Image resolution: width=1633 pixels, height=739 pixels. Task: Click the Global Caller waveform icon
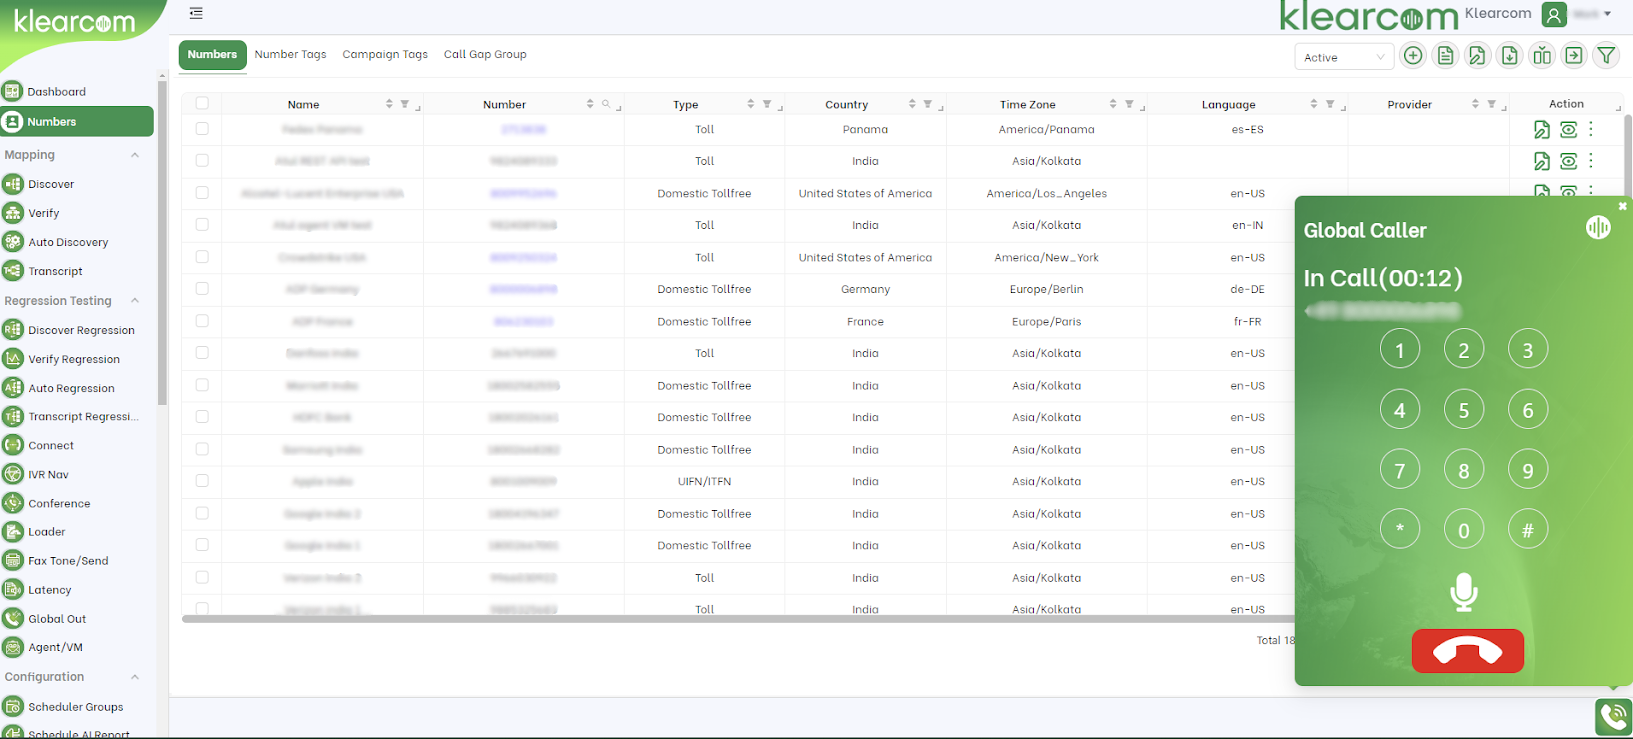(x=1598, y=228)
